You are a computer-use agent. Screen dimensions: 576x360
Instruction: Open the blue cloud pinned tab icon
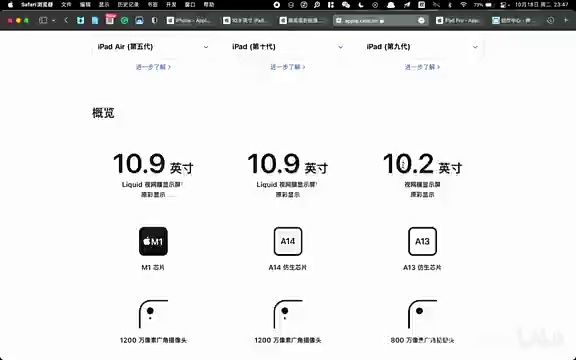(x=139, y=21)
